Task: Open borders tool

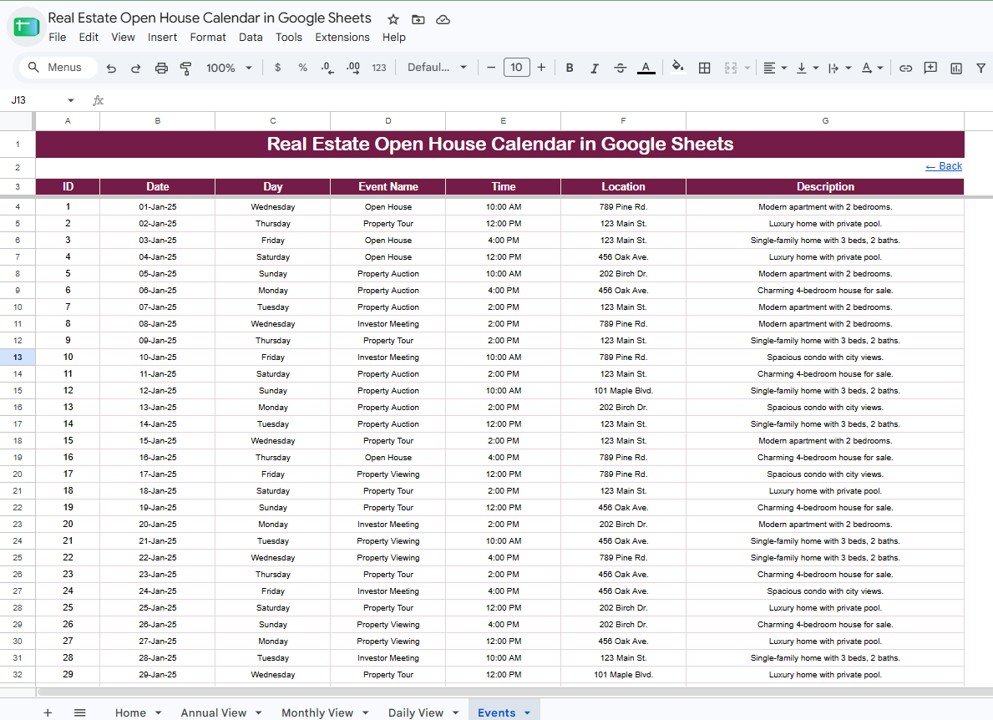Action: [x=704, y=68]
